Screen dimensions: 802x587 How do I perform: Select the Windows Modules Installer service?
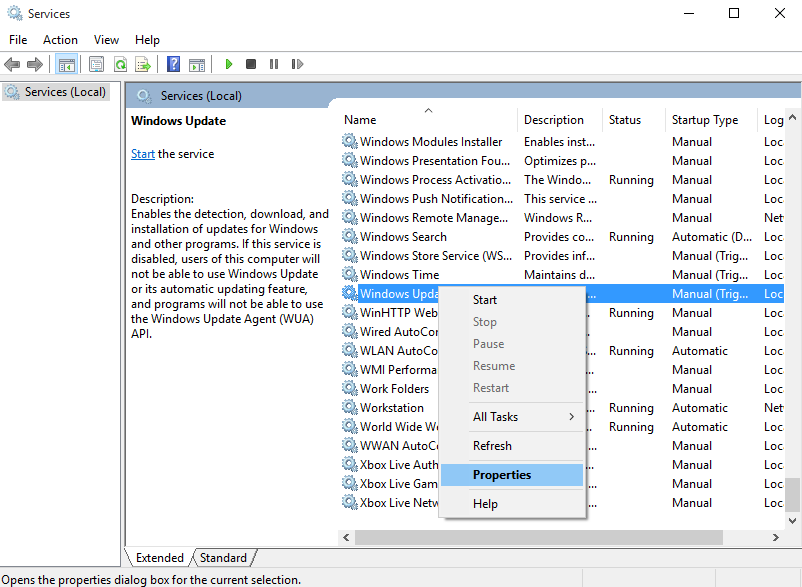(x=562, y=142)
